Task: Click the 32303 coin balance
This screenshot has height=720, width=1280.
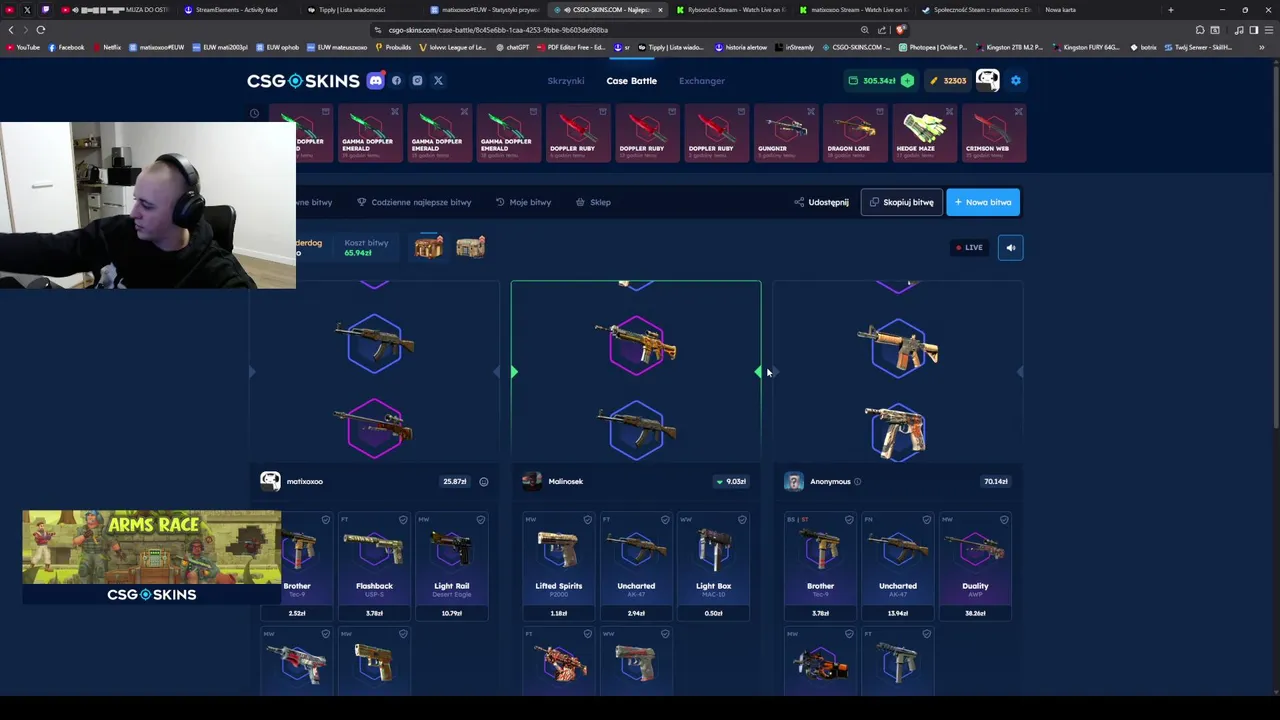Action: point(948,81)
